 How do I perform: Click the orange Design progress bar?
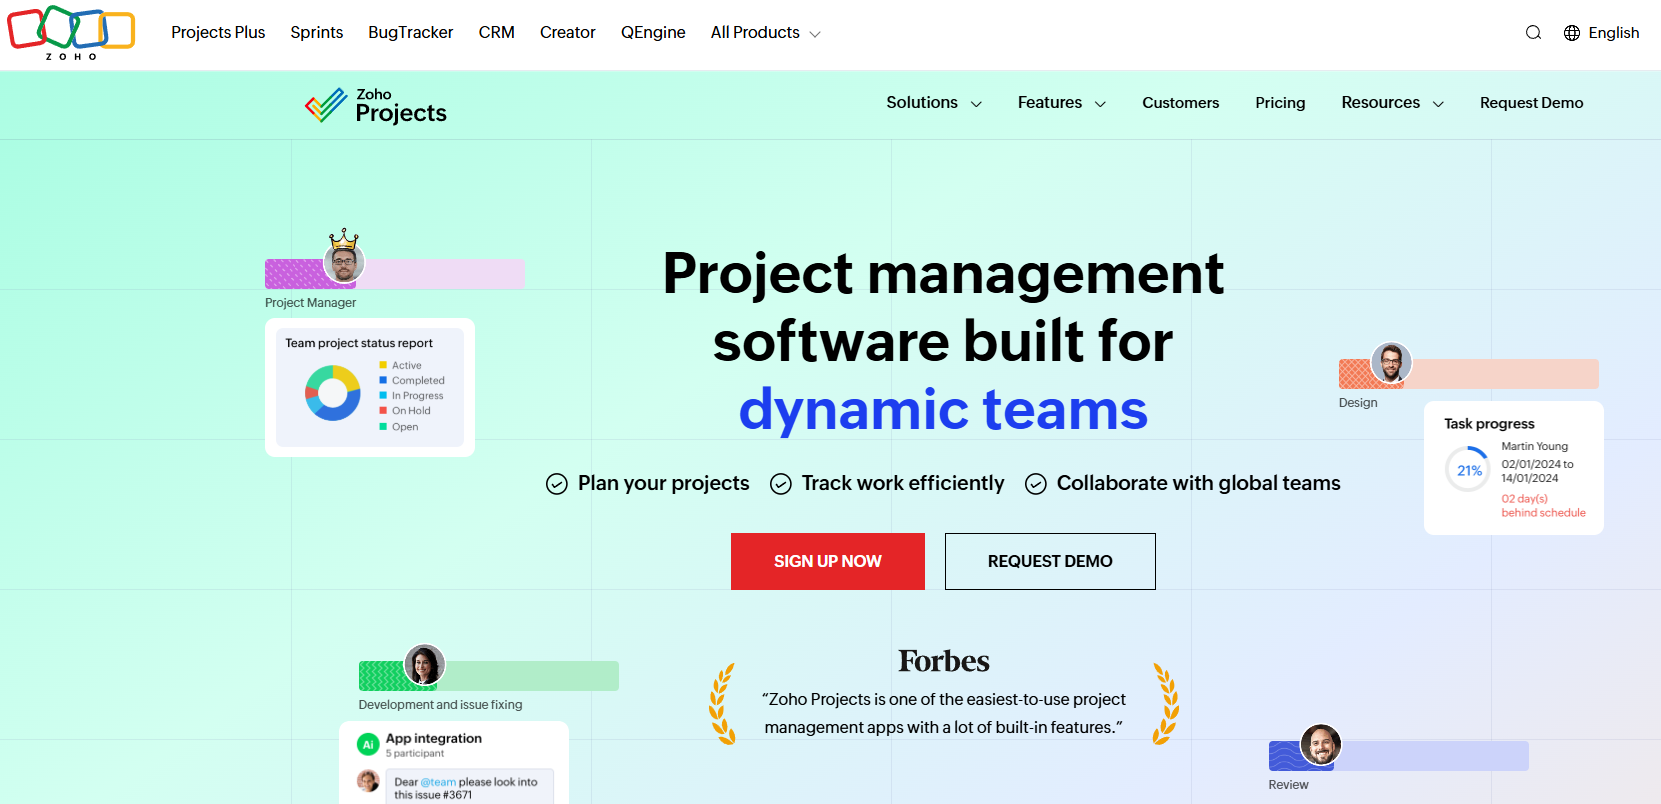(1469, 374)
